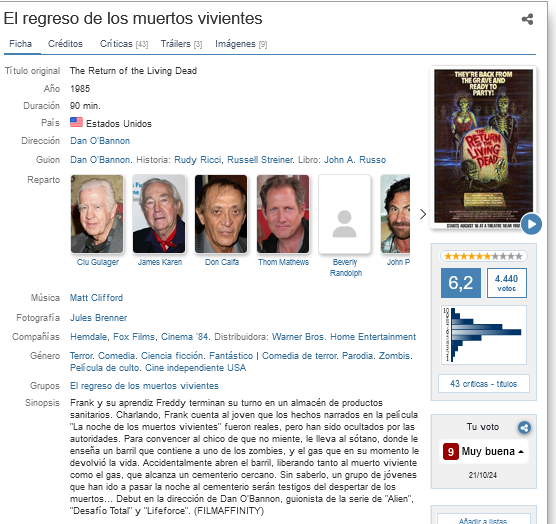This screenshot has width=556, height=524.
Task: Switch to the Ficha tab
Action: [21, 44]
